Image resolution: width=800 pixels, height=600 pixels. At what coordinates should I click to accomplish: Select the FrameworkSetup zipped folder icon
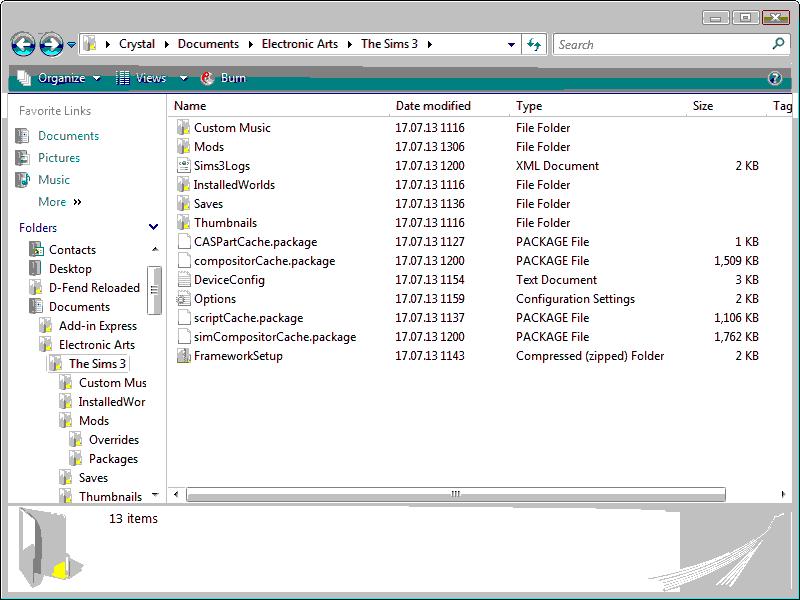click(183, 356)
